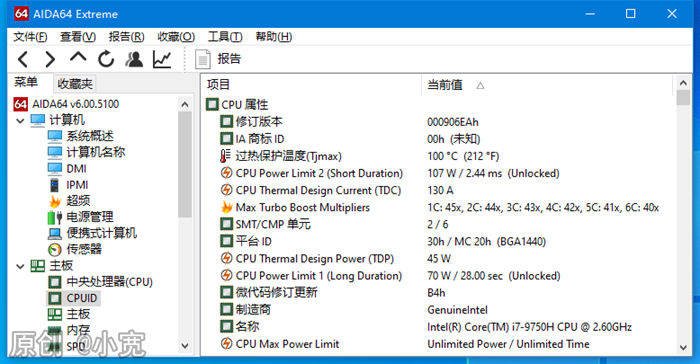Image resolution: width=700 pixels, height=364 pixels.
Task: Open the 帮助(H) menu
Action: click(x=274, y=37)
